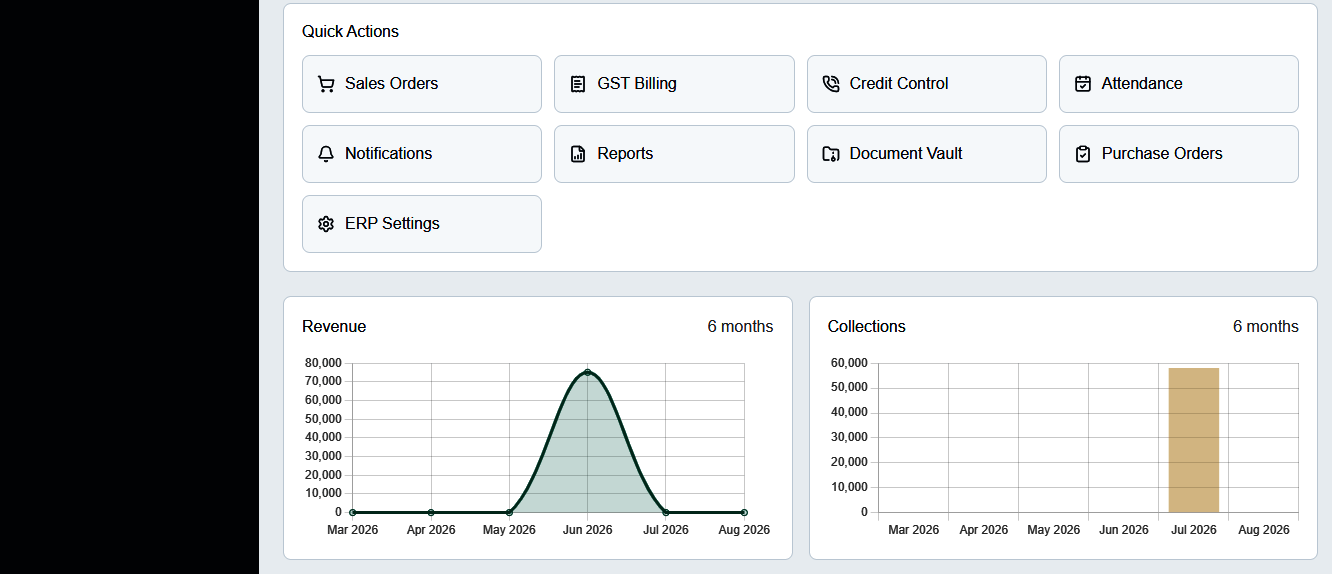Open the Purchase Orders quick action
Viewport: 1332px width, 574px height.
1179,154
